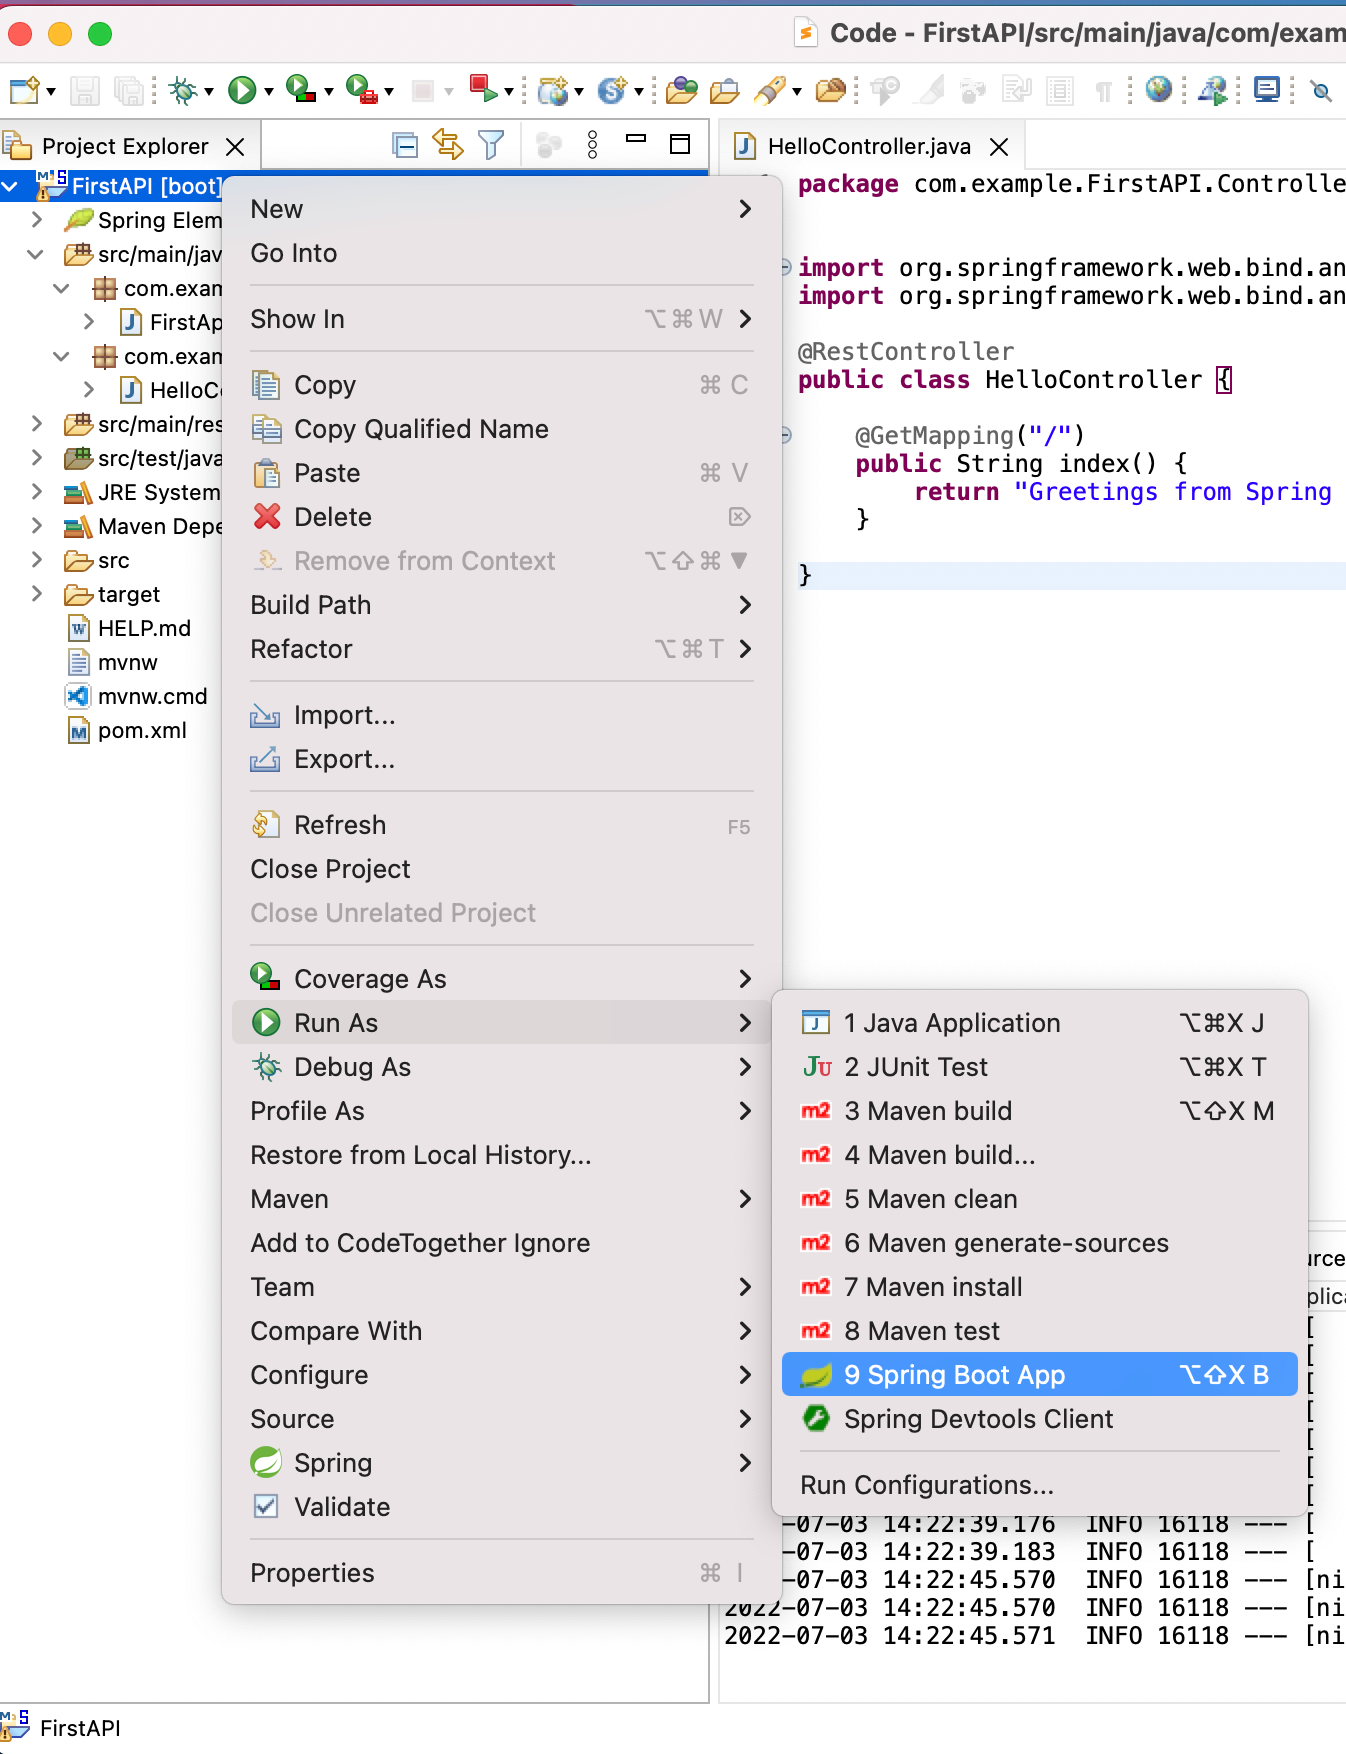Click Export... in the context menu
The height and width of the screenshot is (1754, 1346).
point(501,759)
